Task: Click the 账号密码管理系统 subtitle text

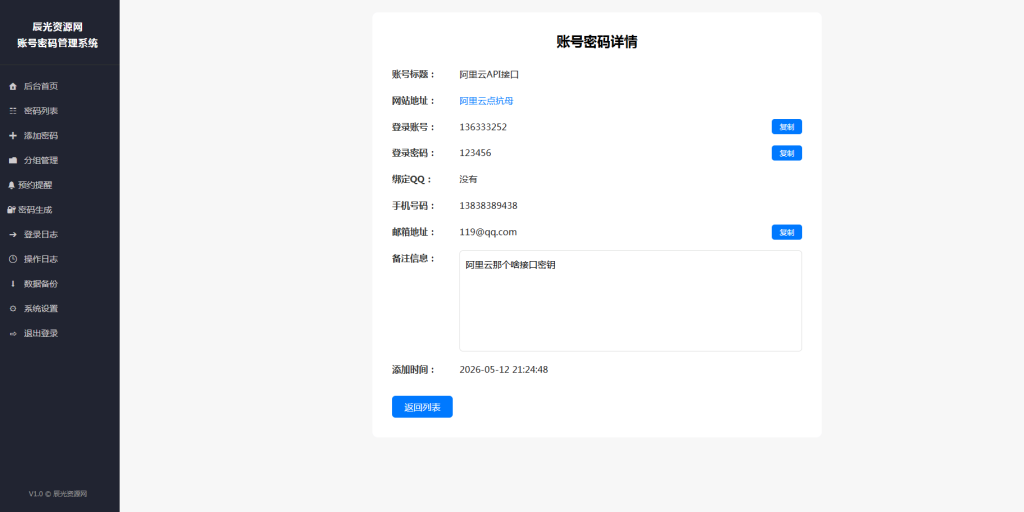Action: [57, 43]
